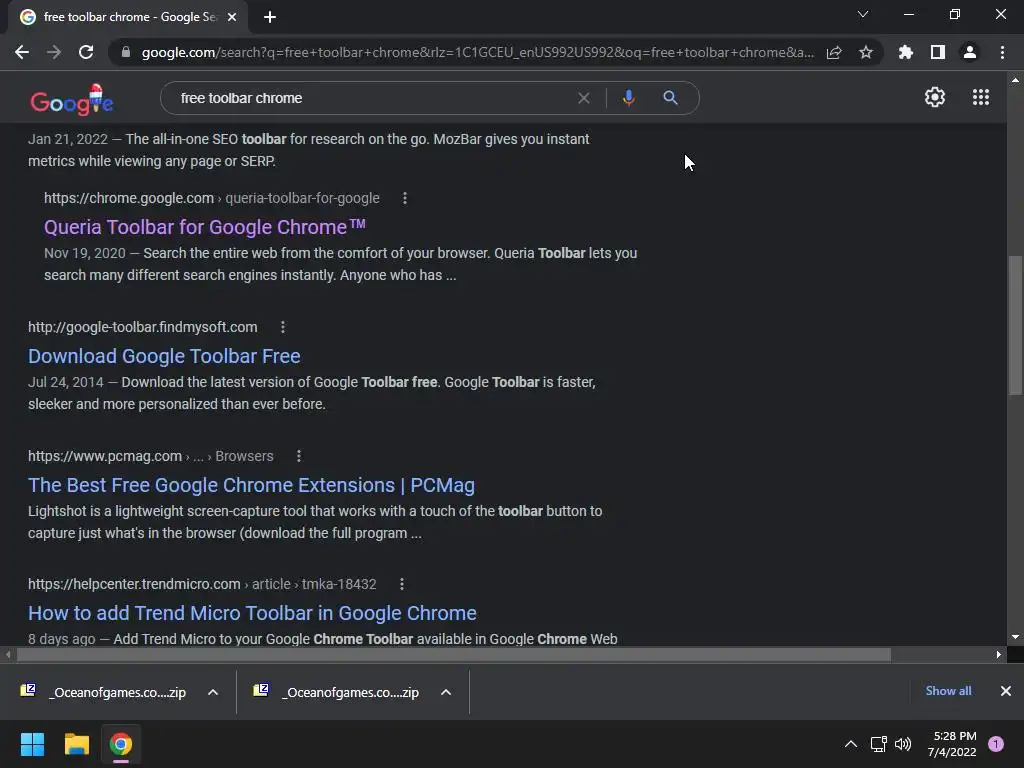Open options for the Queria Toolbar result
The width and height of the screenshot is (1024, 768).
(x=405, y=198)
